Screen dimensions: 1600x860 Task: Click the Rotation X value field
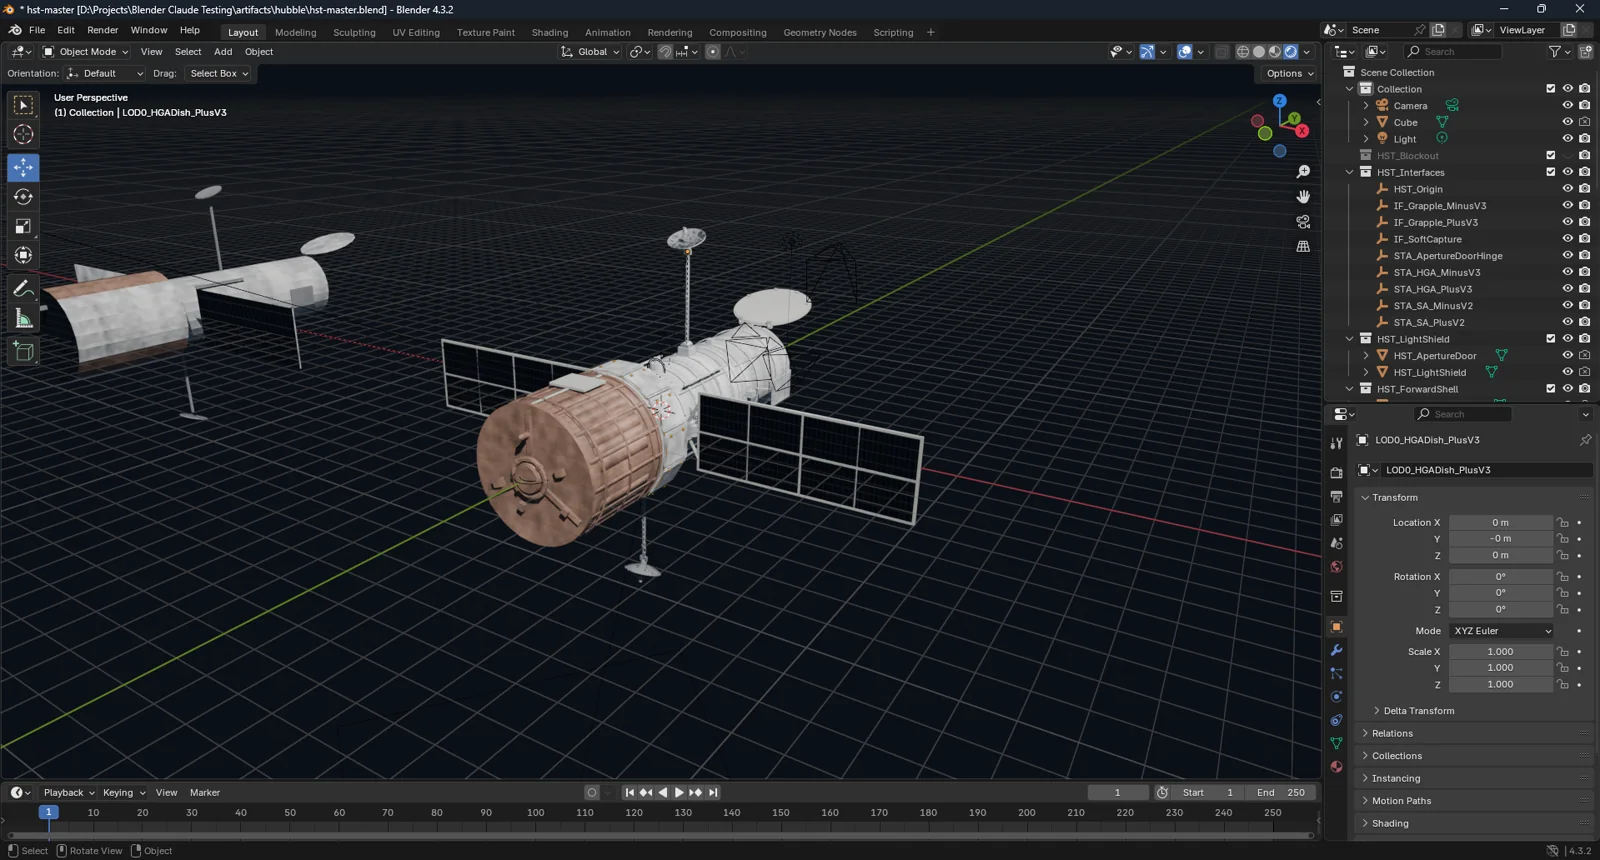(1500, 577)
